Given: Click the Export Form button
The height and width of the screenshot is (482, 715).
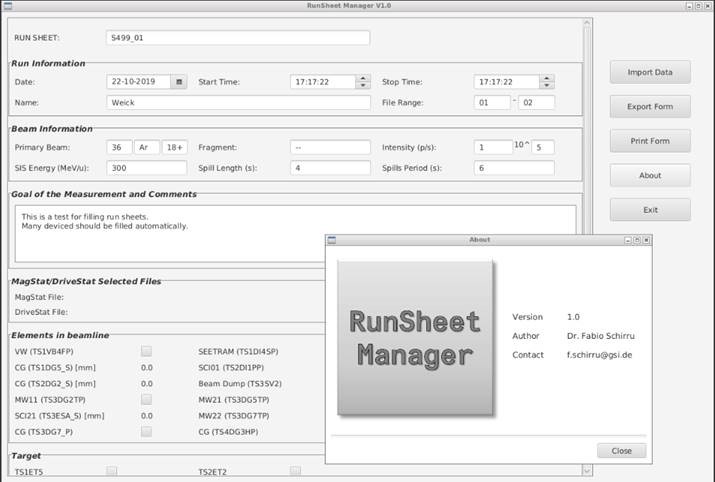Looking at the screenshot, I should [650, 107].
